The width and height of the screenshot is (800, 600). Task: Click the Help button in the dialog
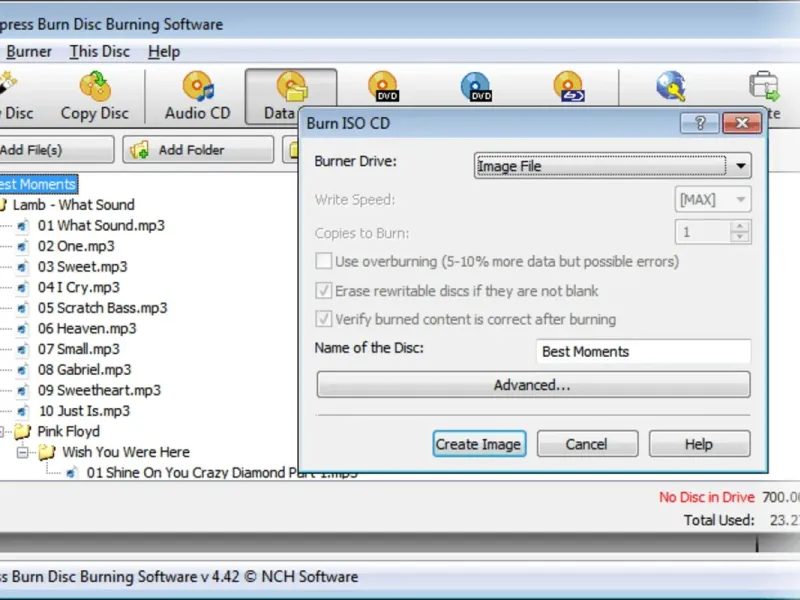coord(699,444)
